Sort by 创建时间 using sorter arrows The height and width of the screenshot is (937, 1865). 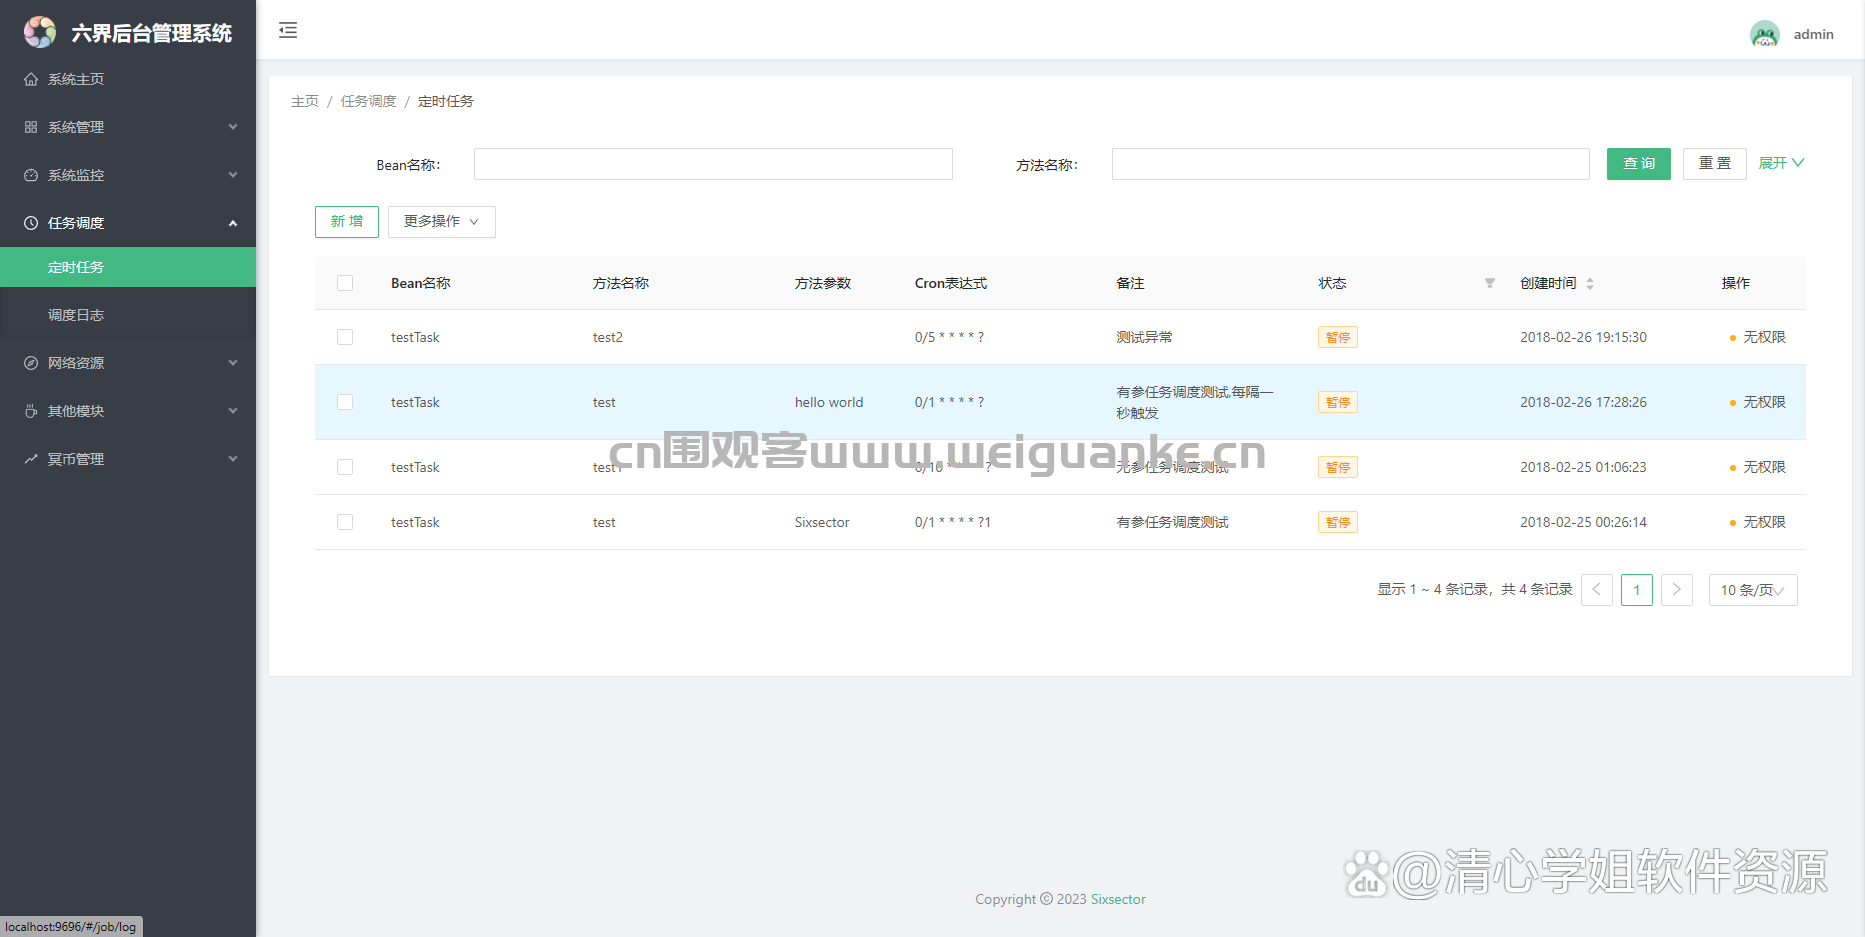(1590, 283)
